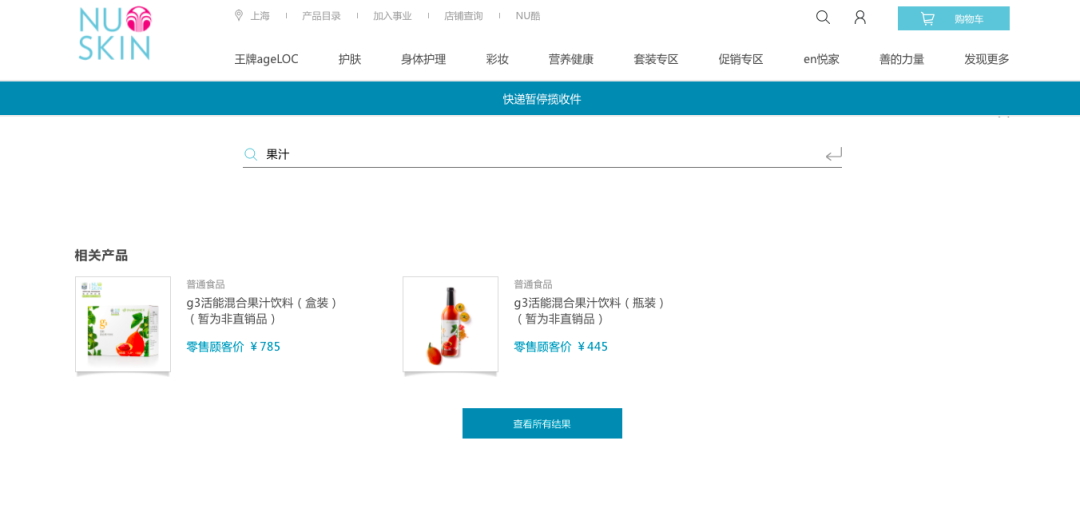1080x528 pixels.
Task: Click the magnifier icon in the search field
Action: [251, 154]
